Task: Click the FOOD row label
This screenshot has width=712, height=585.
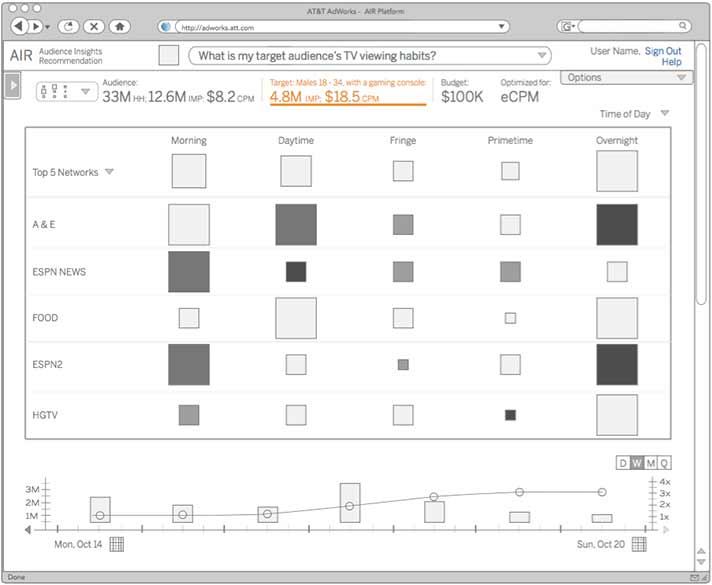Action: coord(45,318)
